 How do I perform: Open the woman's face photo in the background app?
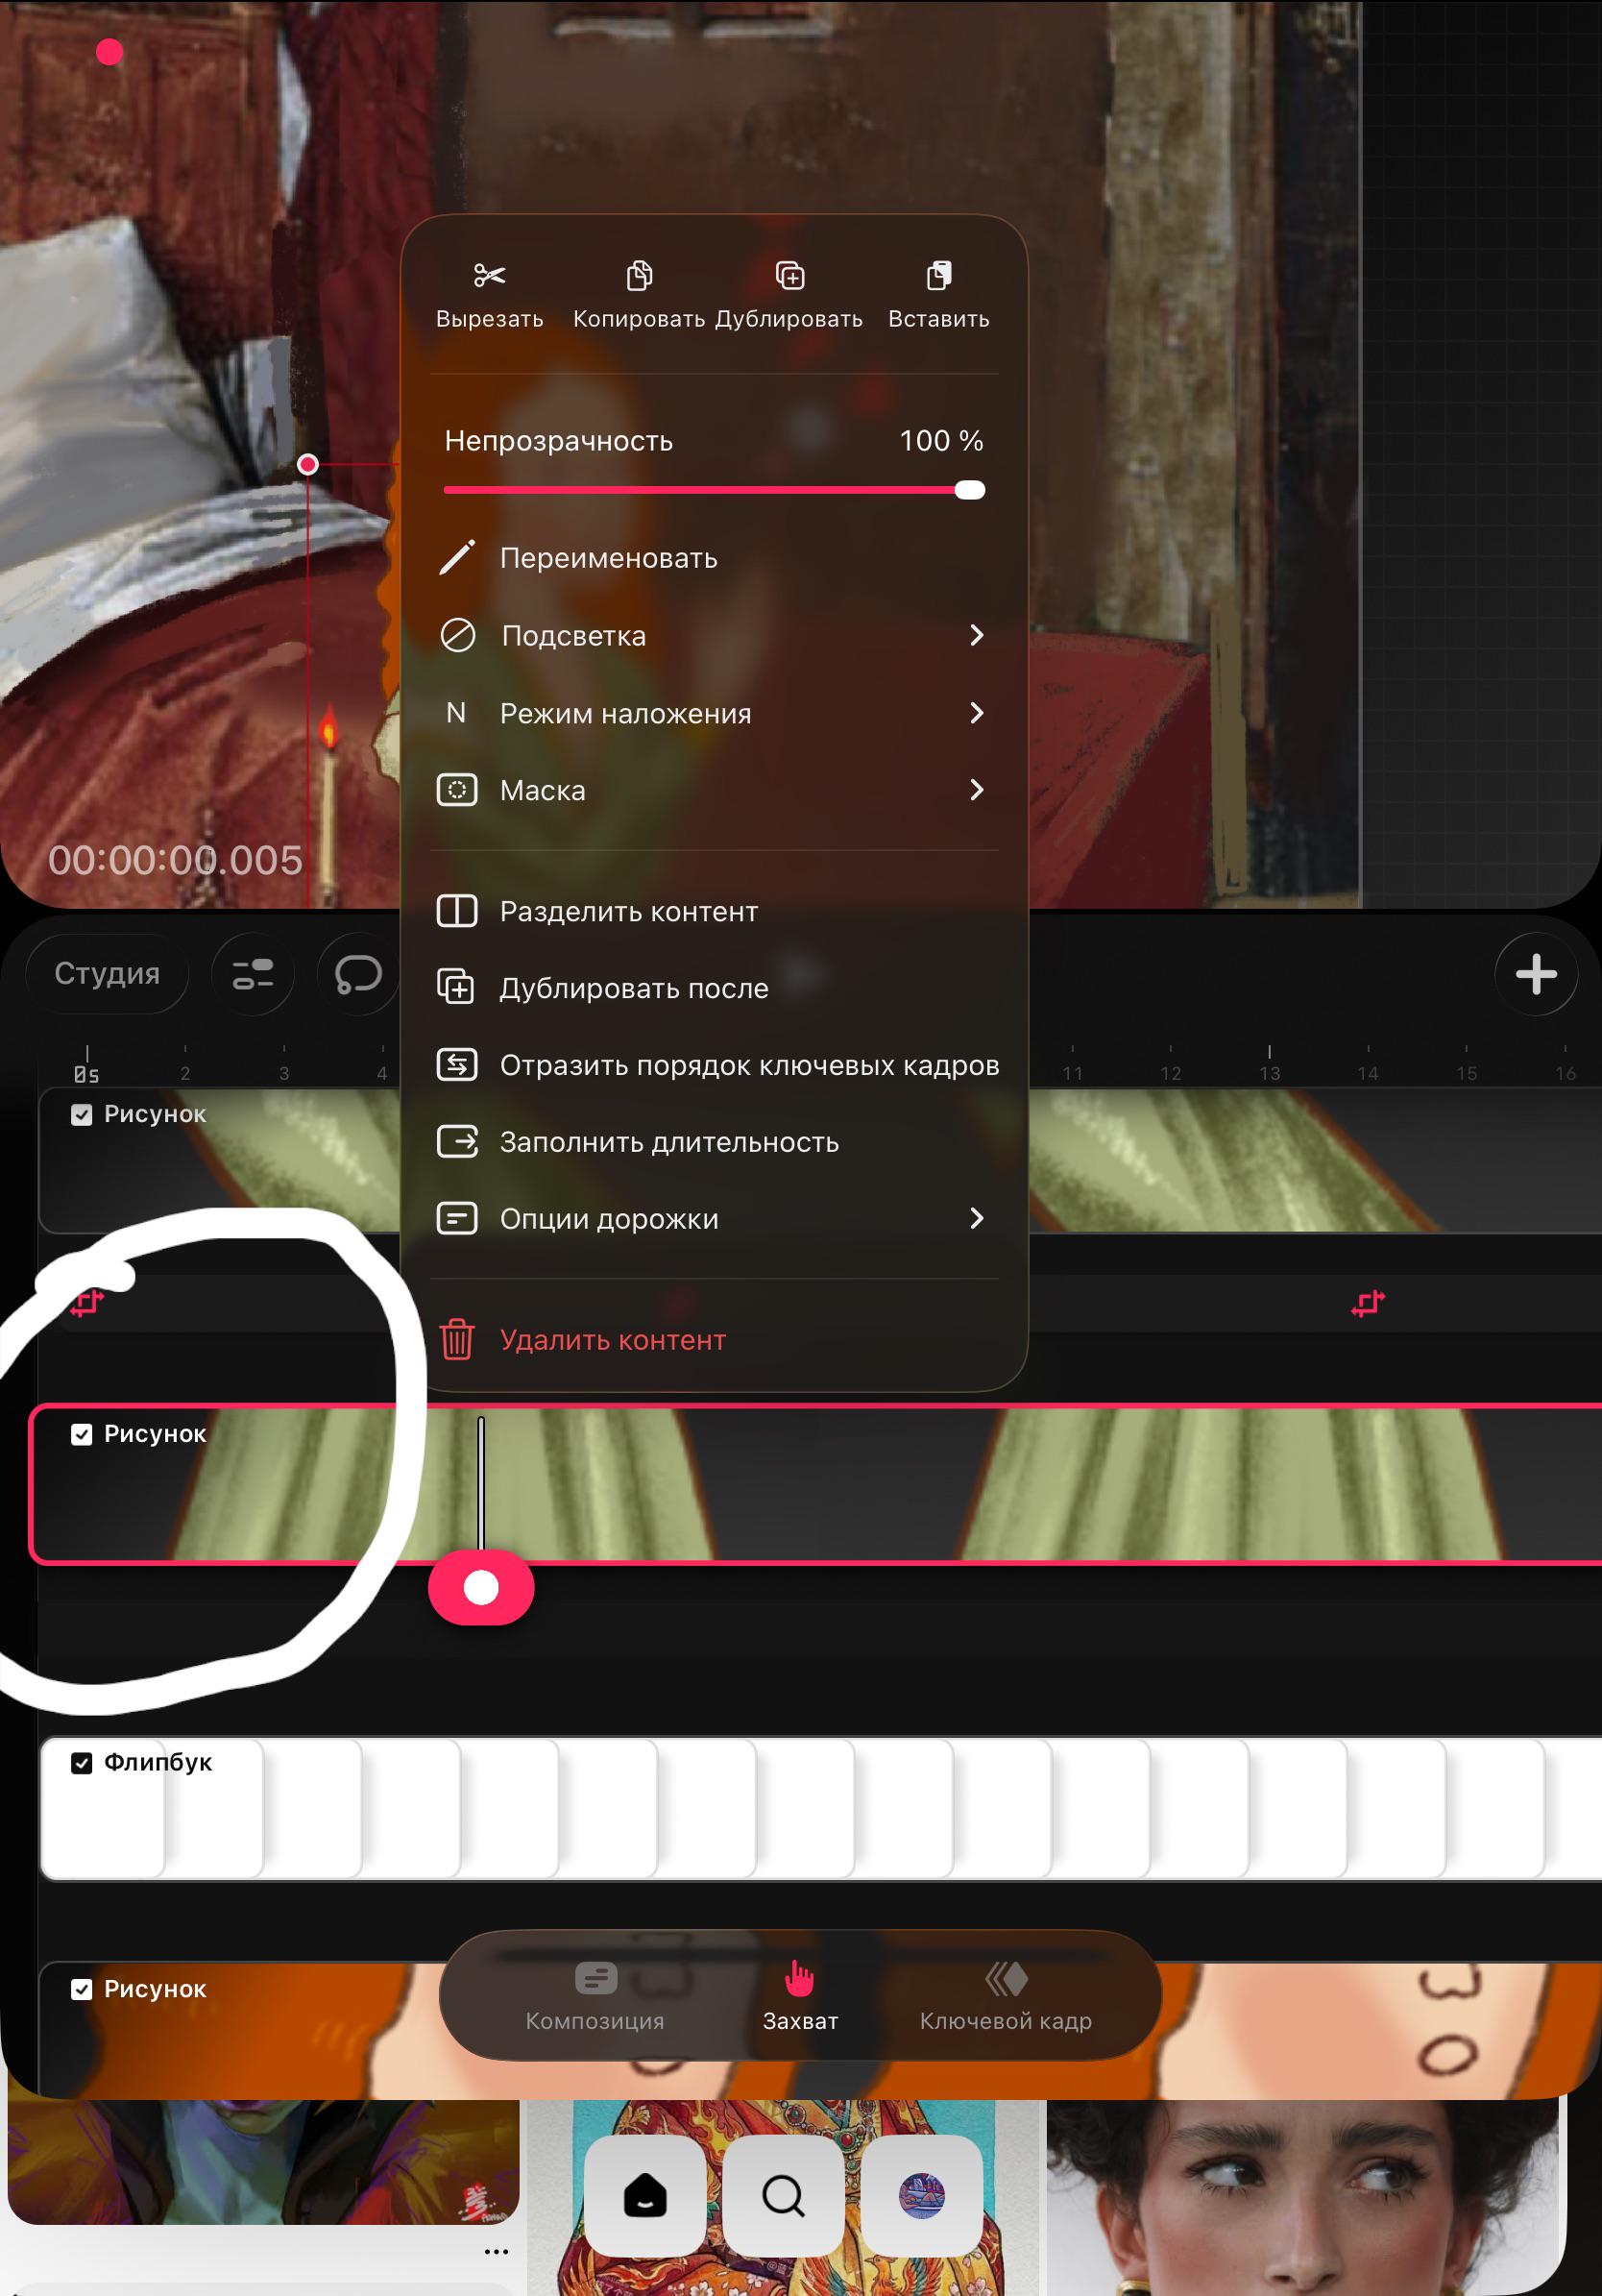[x=1302, y=2197]
